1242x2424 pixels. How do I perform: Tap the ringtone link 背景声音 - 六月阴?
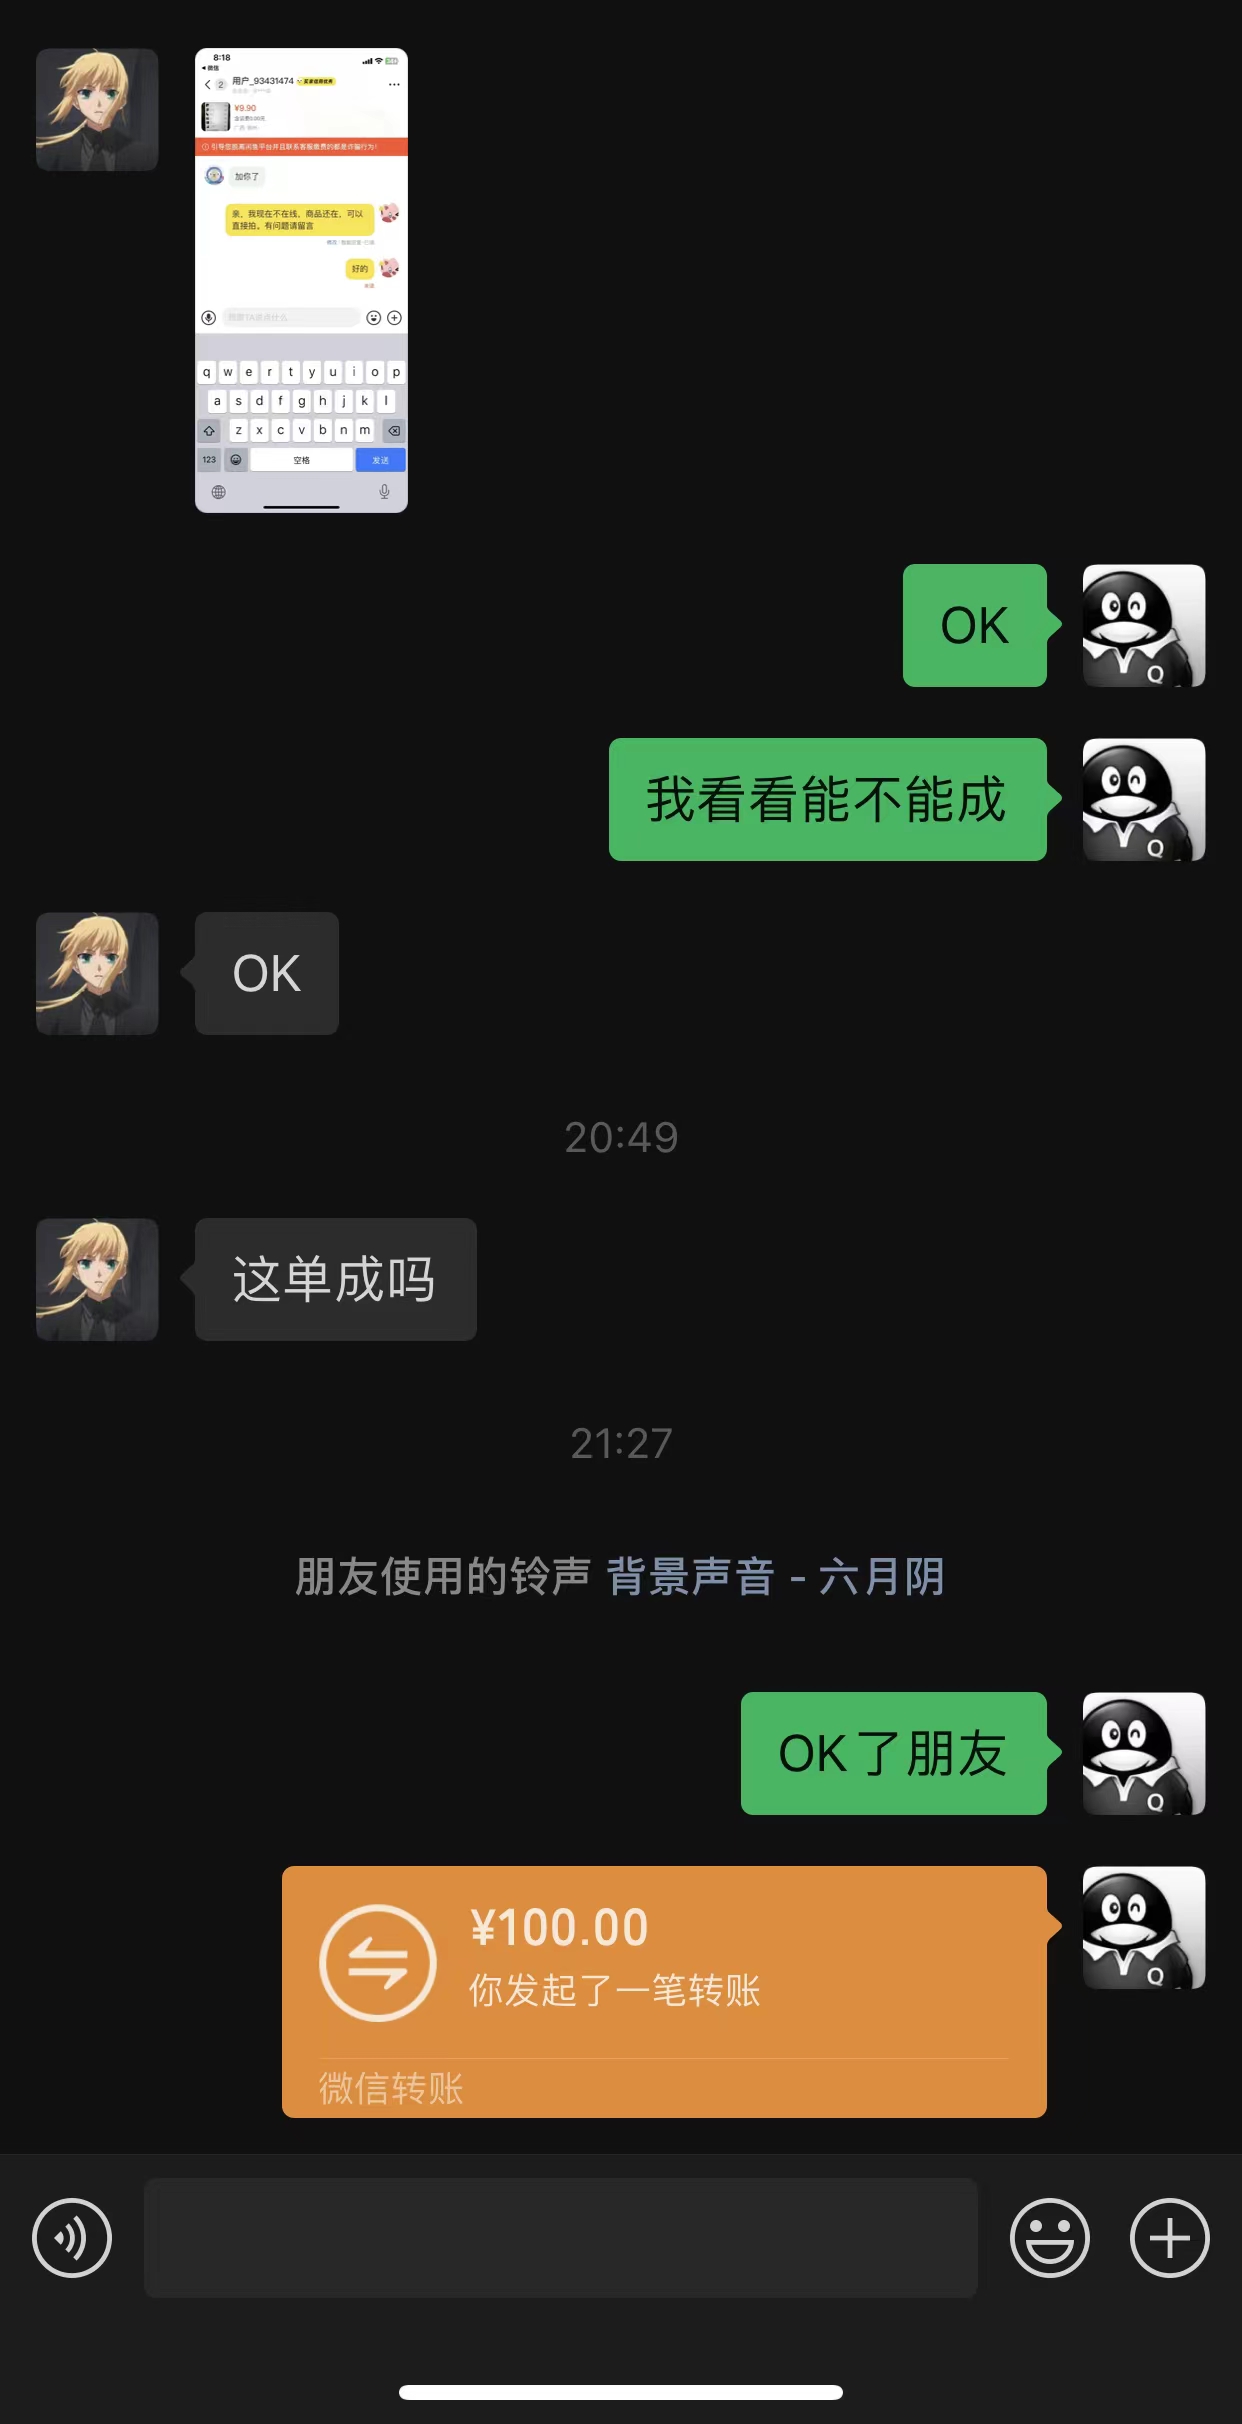click(775, 1577)
